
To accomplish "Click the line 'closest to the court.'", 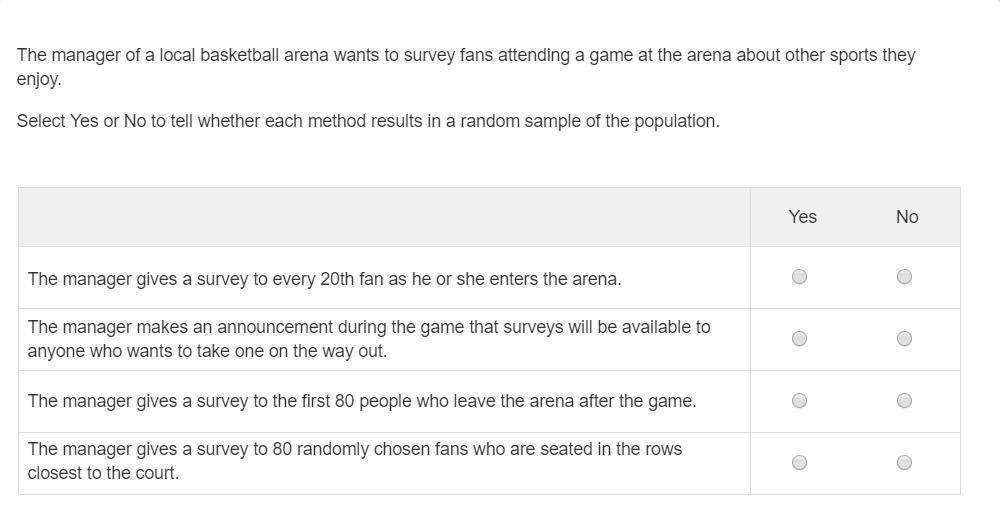I will click(103, 473).
